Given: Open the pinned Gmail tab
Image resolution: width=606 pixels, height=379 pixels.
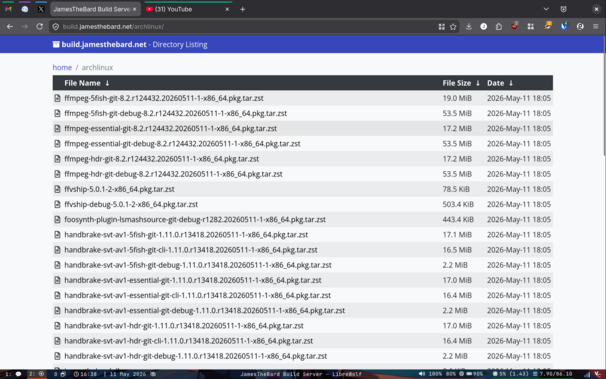Looking at the screenshot, I should 8,9.
